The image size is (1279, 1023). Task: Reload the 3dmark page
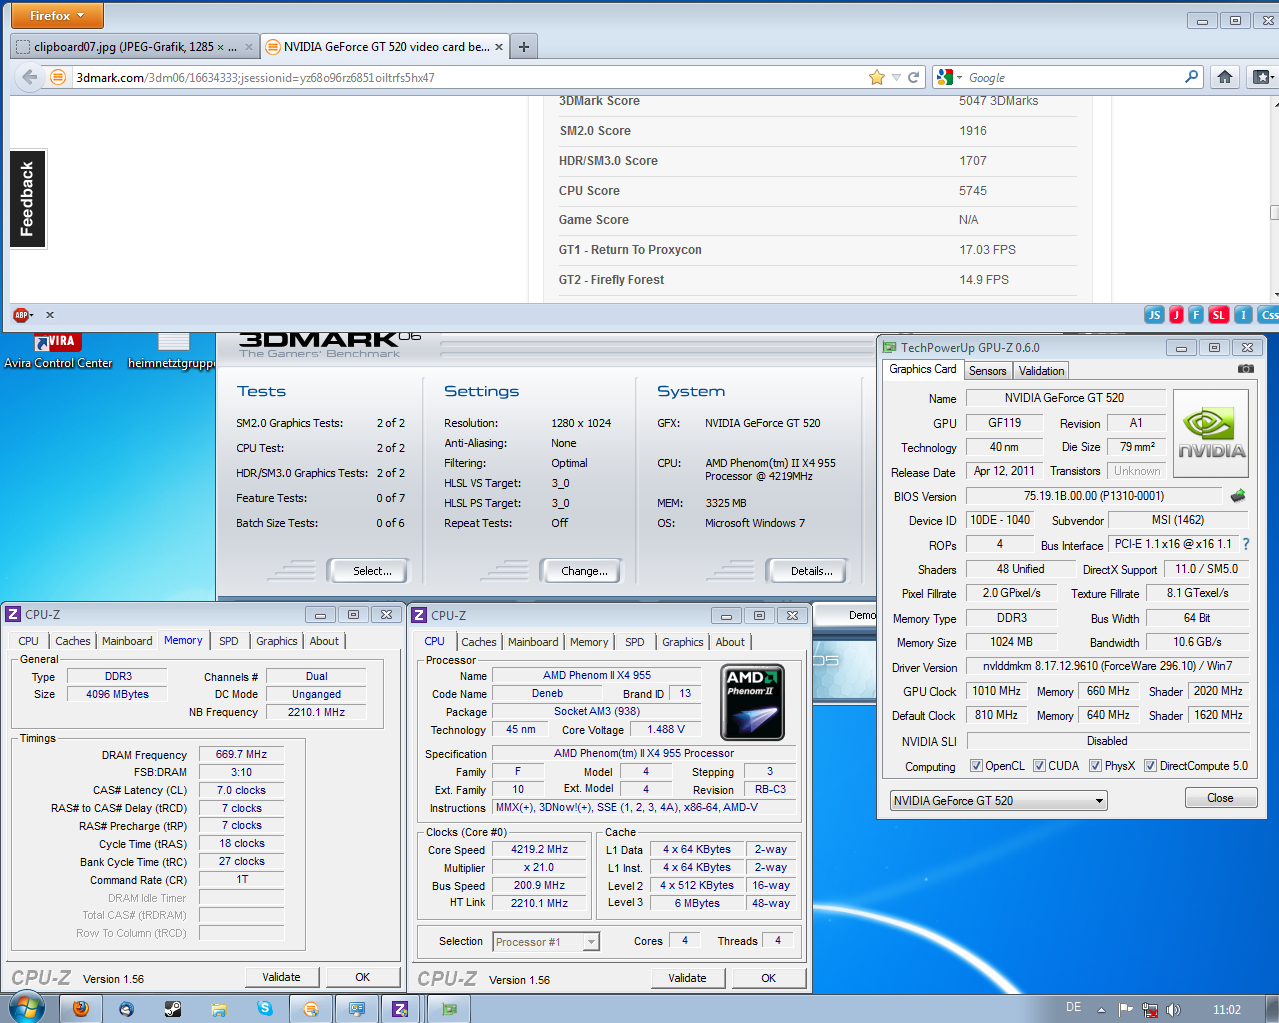coord(913,77)
